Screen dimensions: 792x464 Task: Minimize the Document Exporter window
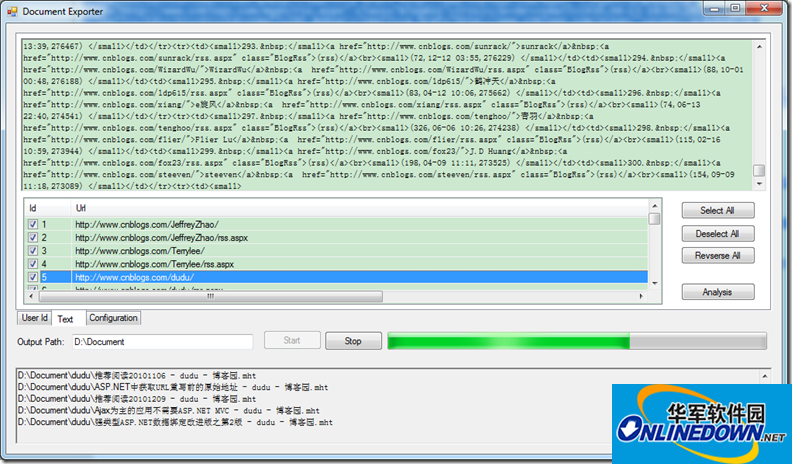pos(714,8)
